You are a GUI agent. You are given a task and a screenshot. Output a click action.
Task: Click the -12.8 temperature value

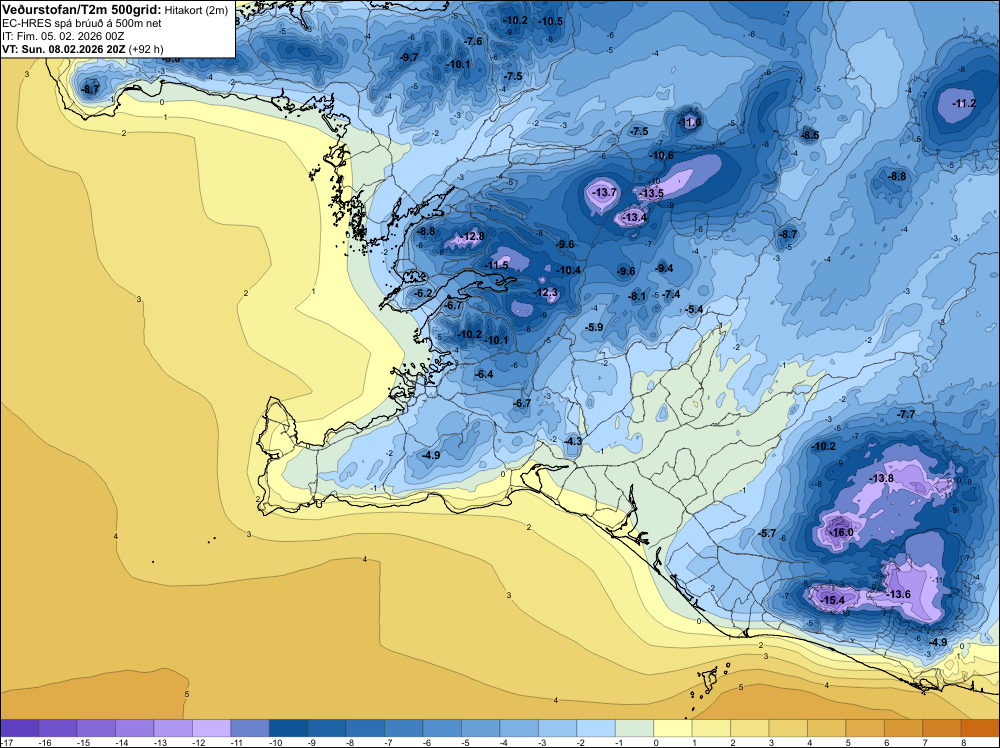click(x=472, y=237)
